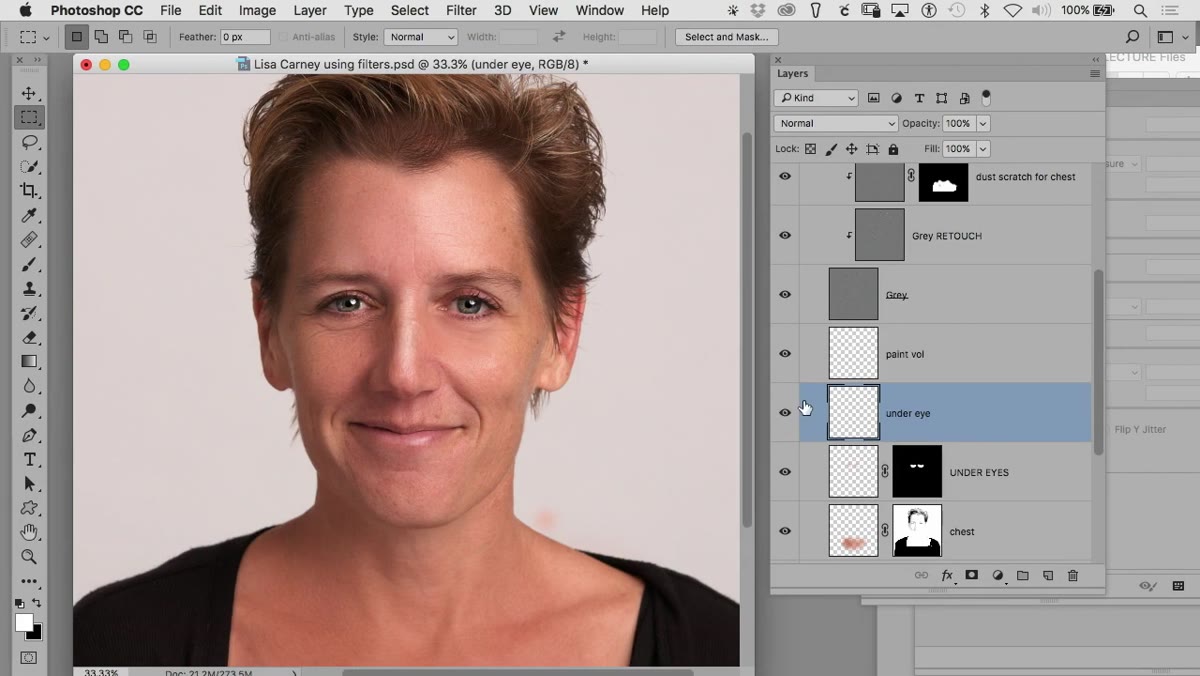1200x676 pixels.
Task: Click Lock all padlock icon
Action: 893,149
